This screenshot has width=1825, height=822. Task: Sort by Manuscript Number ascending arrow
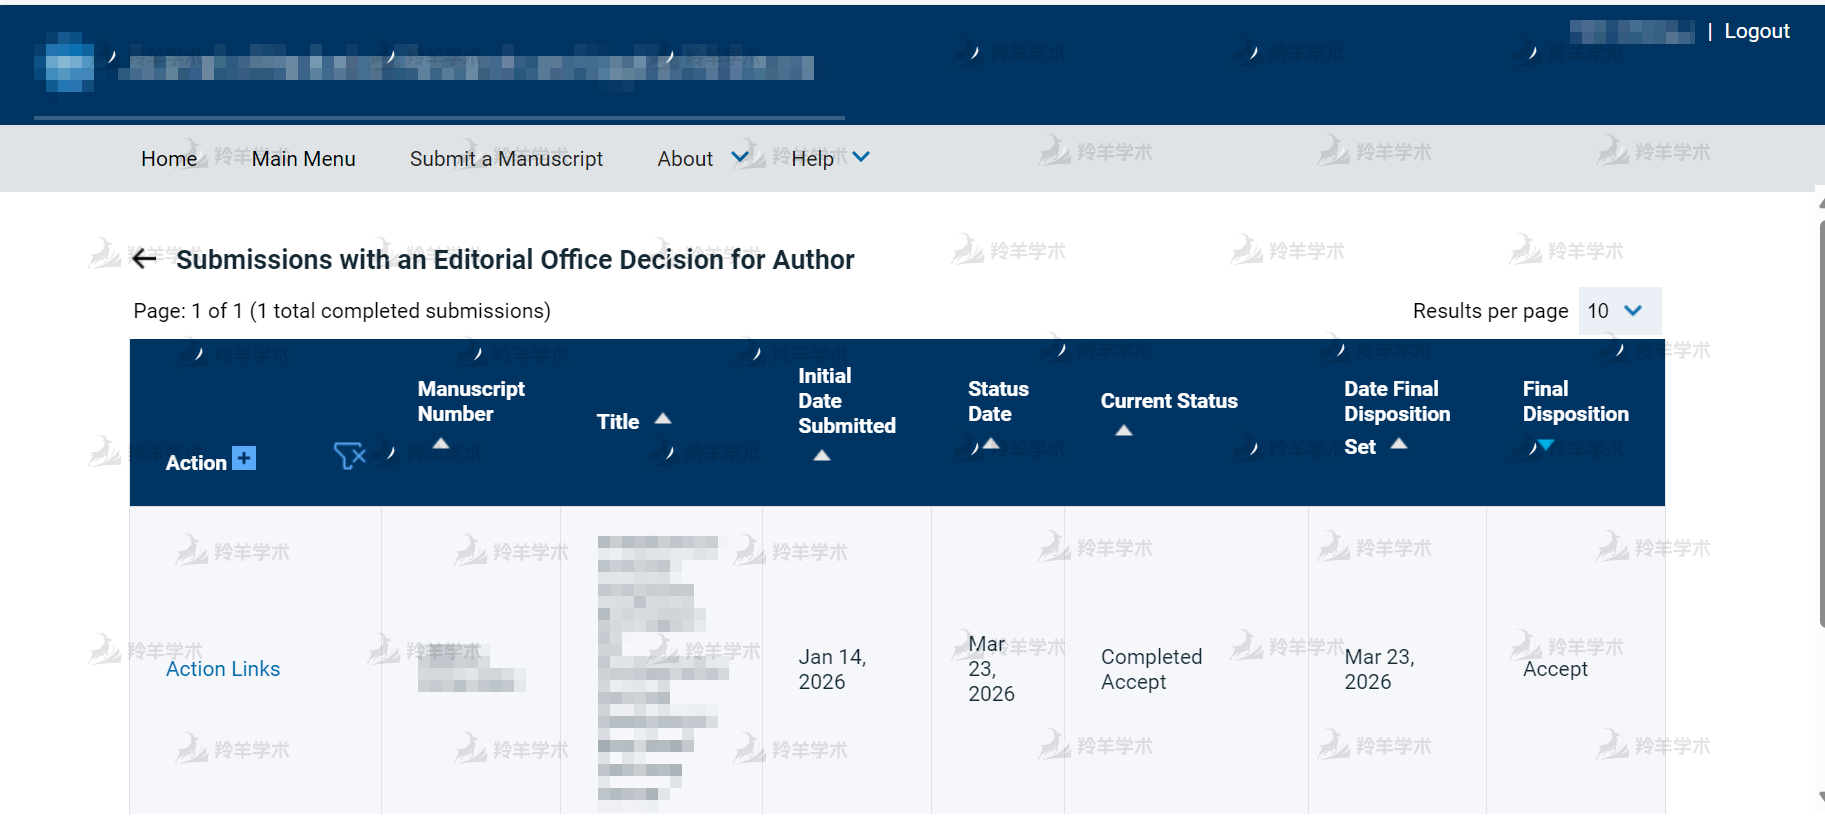click(441, 443)
